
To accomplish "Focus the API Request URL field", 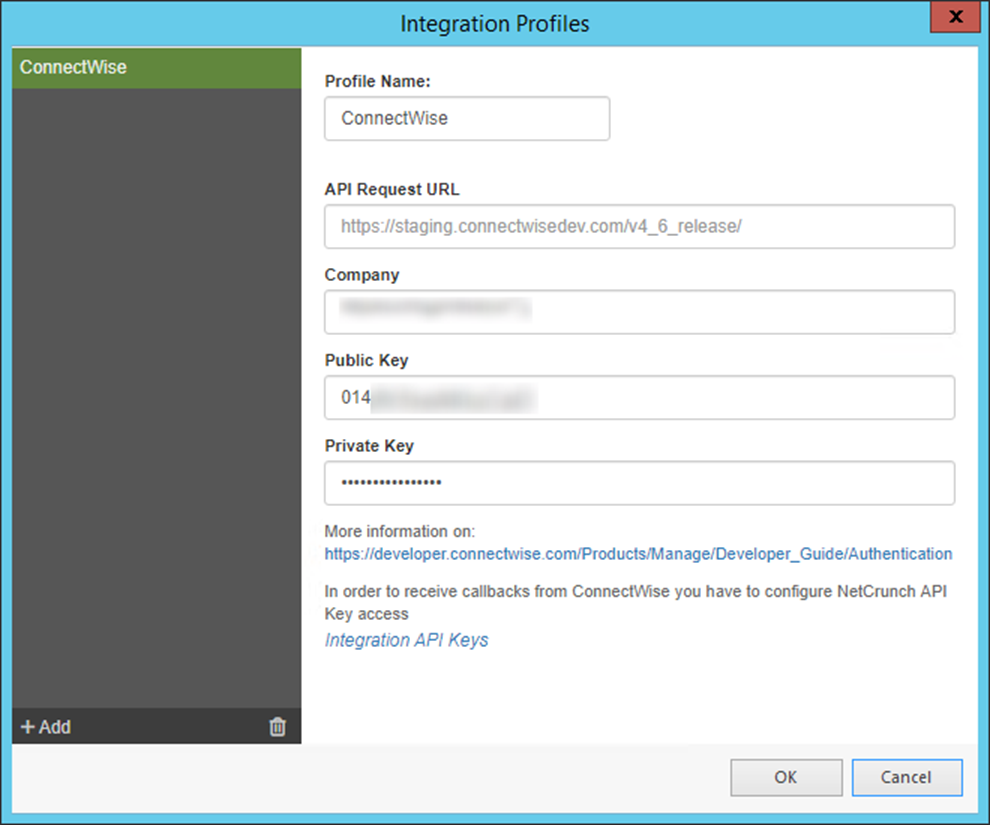I will (x=640, y=227).
